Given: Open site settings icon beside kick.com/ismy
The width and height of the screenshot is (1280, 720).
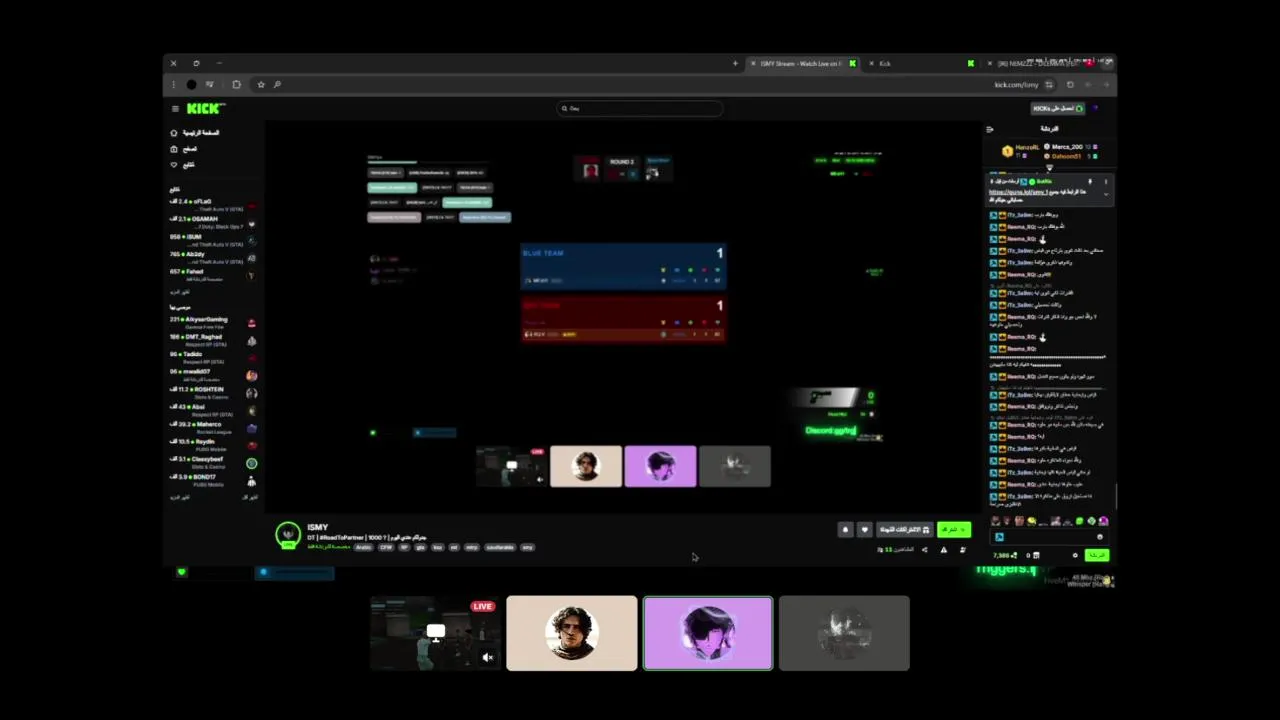Looking at the screenshot, I should pos(1047,85).
